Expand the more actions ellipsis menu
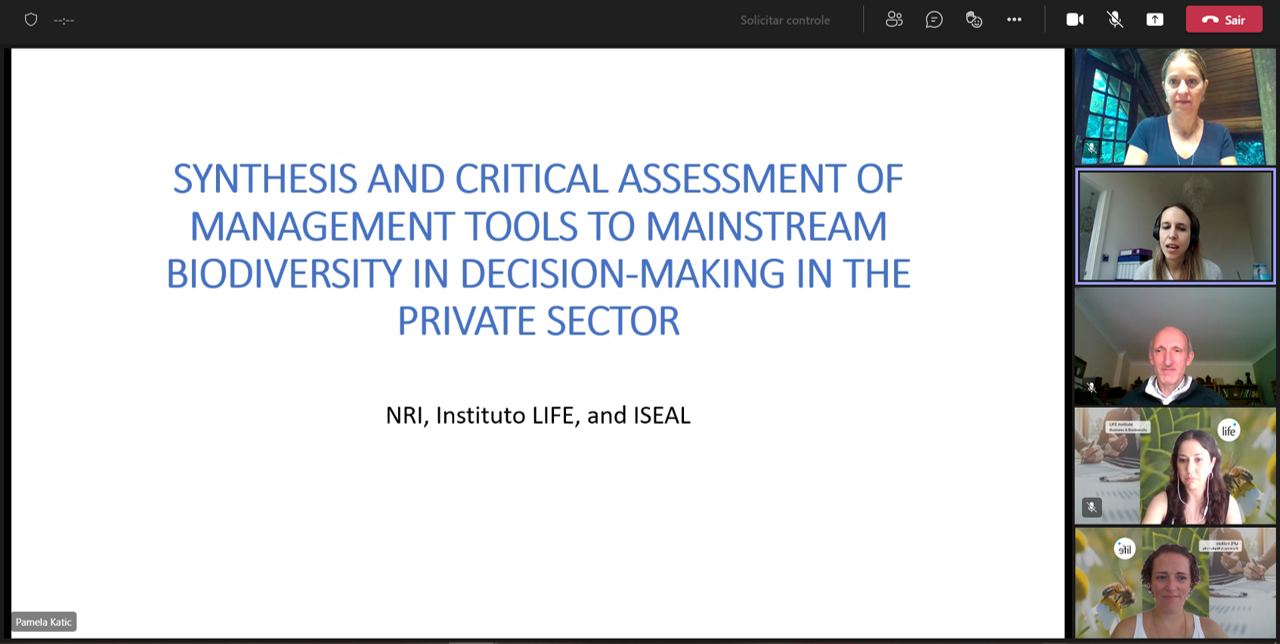Viewport: 1280px width, 644px height. [1014, 20]
